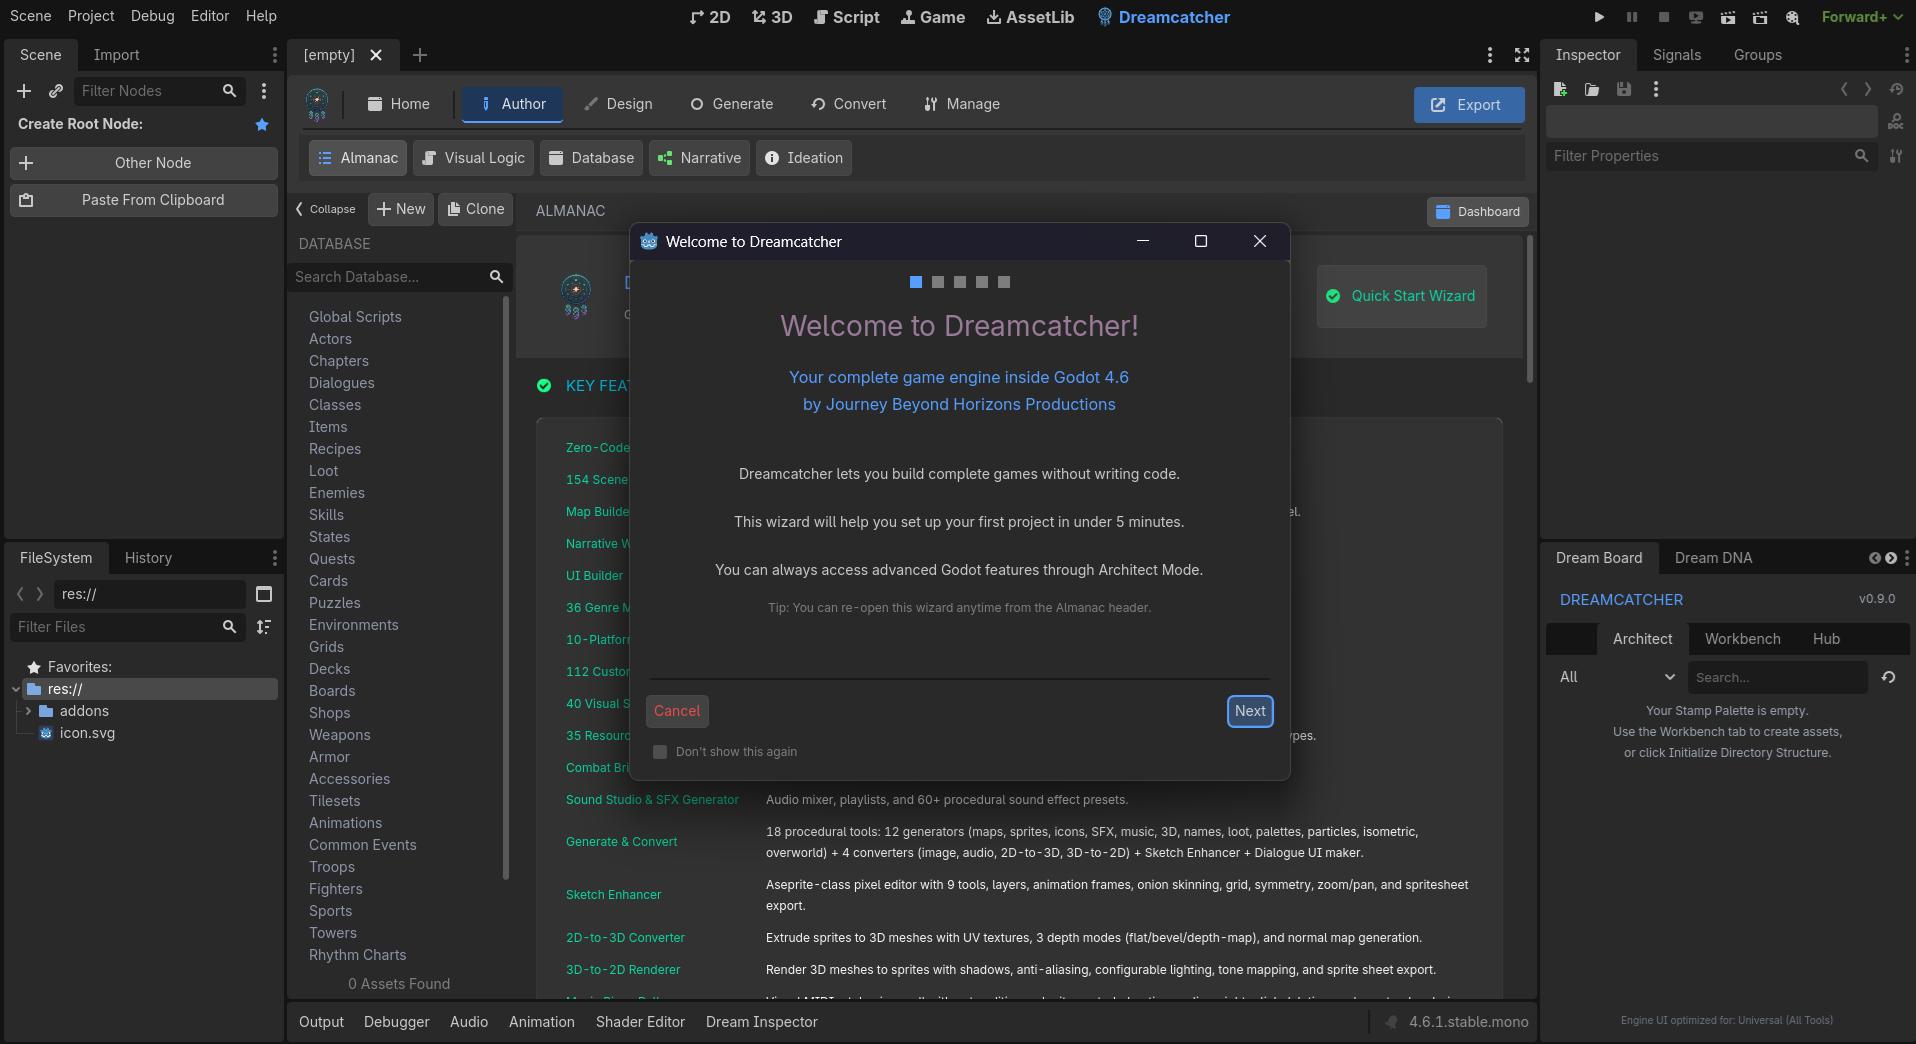
Task: Run the project with the play icon
Action: (x=1599, y=17)
